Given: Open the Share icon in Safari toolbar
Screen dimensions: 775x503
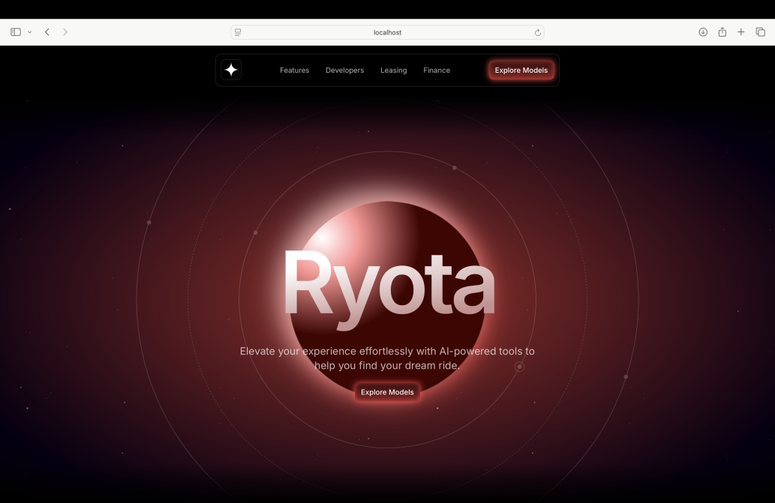Looking at the screenshot, I should click(x=722, y=32).
